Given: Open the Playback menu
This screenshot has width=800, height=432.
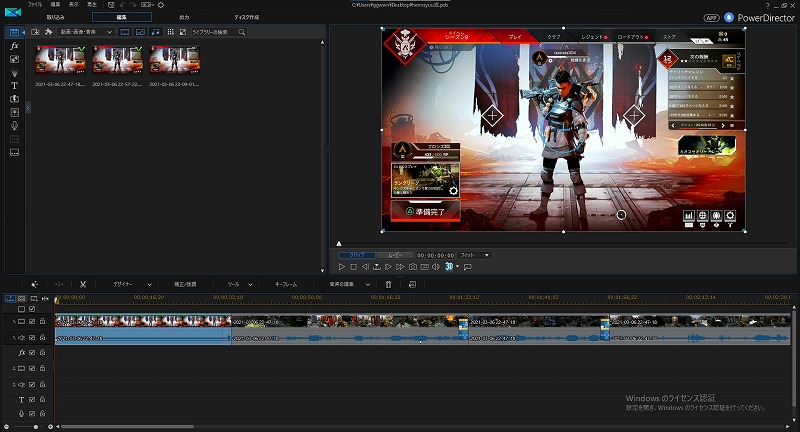Looking at the screenshot, I should pos(92,5).
